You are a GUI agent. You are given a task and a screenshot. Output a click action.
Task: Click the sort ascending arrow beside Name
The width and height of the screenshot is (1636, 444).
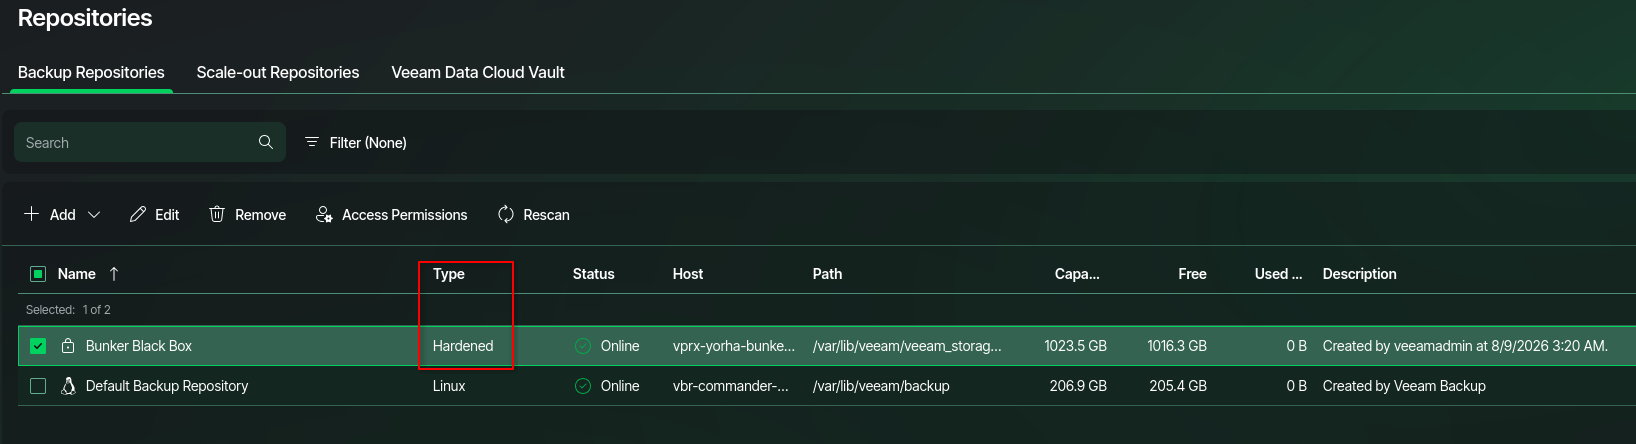point(114,274)
